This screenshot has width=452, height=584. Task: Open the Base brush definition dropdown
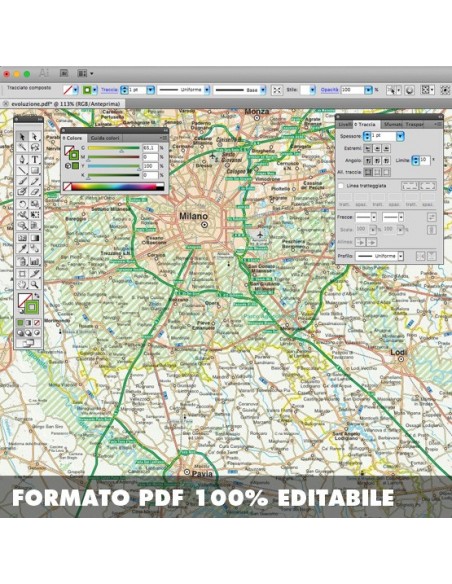pyautogui.click(x=263, y=90)
